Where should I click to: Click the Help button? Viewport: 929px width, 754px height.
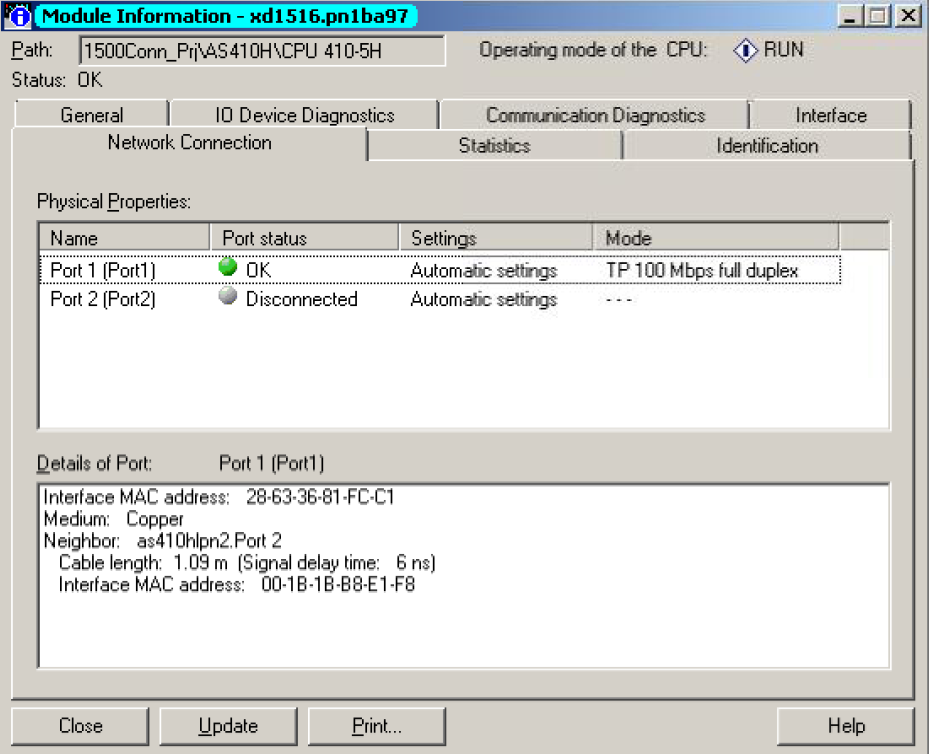[845, 726]
